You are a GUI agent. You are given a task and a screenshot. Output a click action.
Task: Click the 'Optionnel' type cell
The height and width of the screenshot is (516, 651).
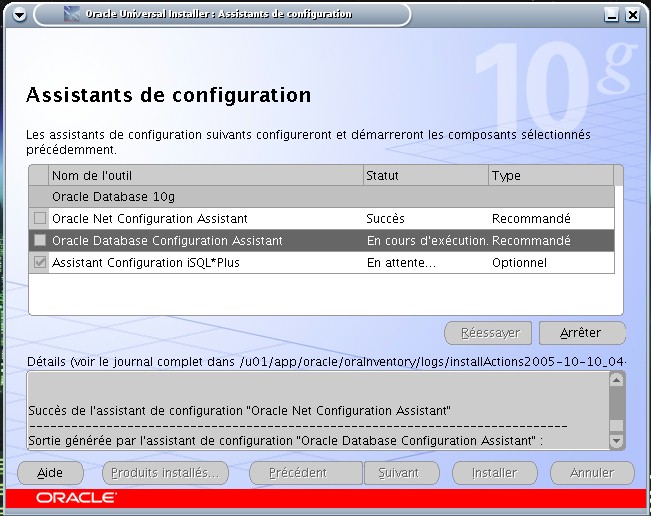tap(519, 262)
